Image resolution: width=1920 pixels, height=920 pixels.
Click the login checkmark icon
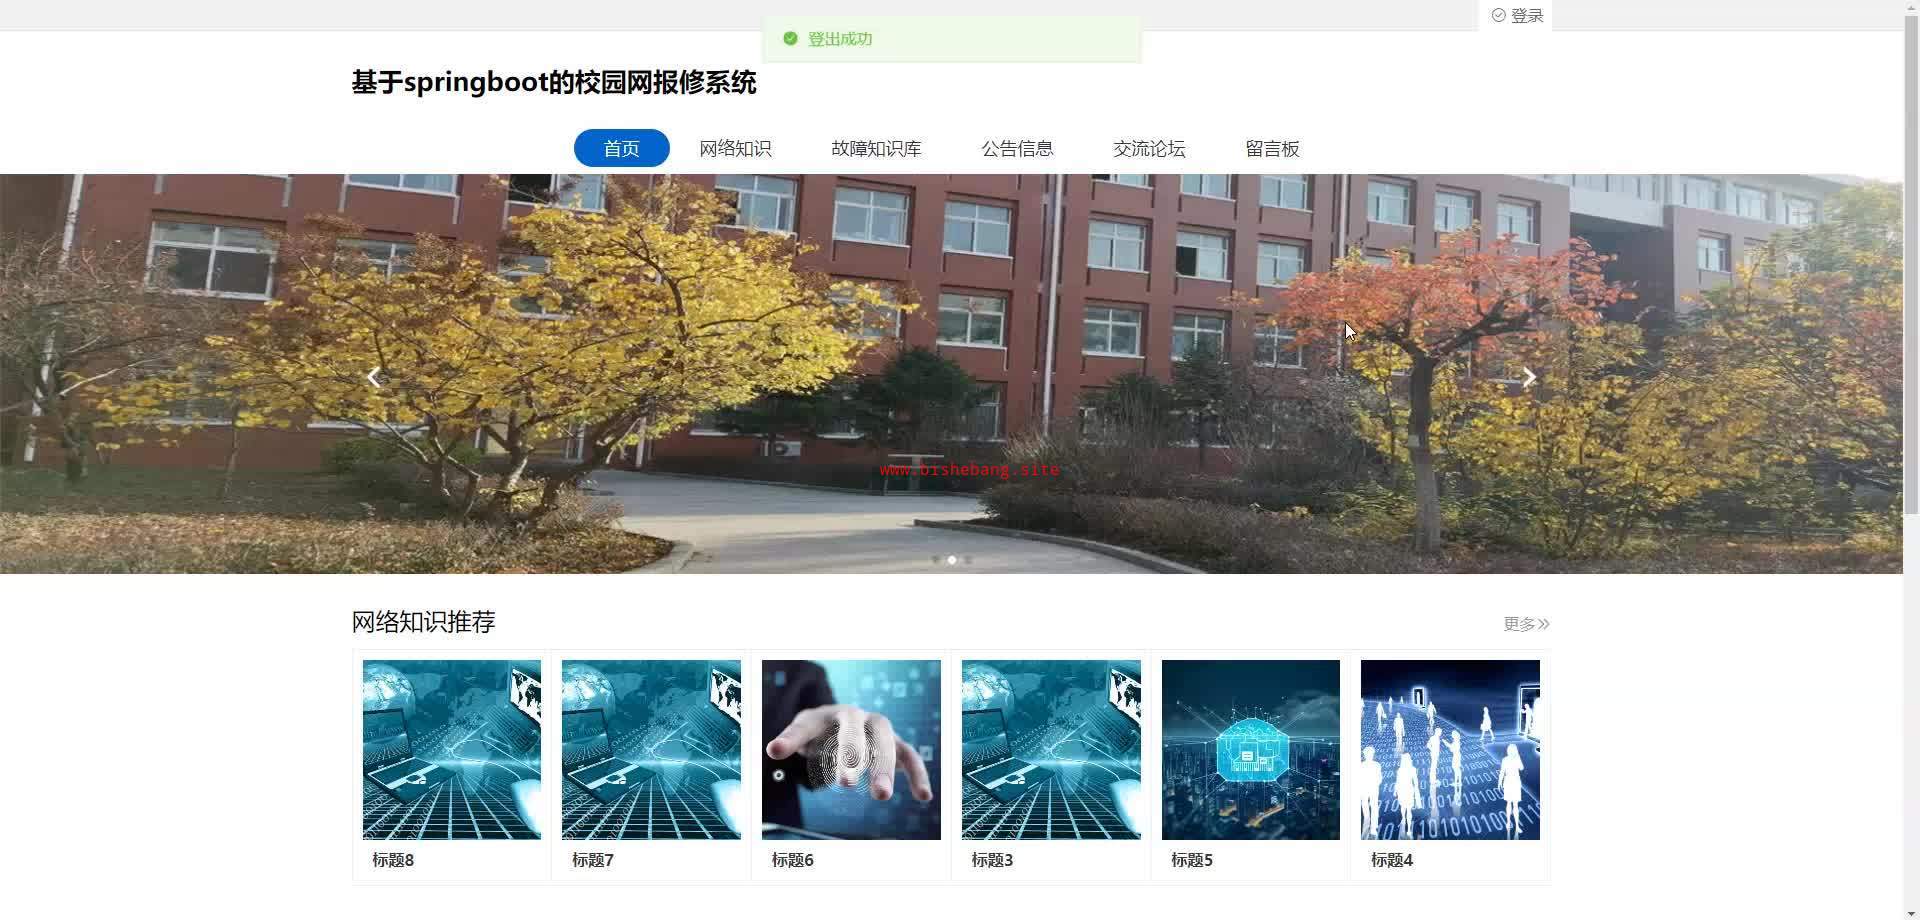[x=1498, y=15]
